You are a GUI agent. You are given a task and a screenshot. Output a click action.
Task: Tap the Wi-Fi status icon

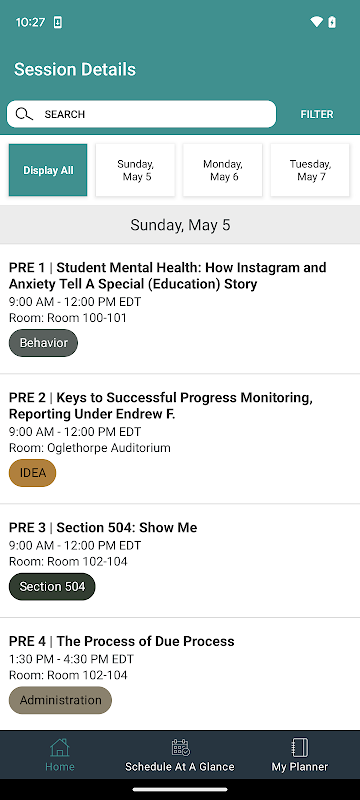pos(317,22)
